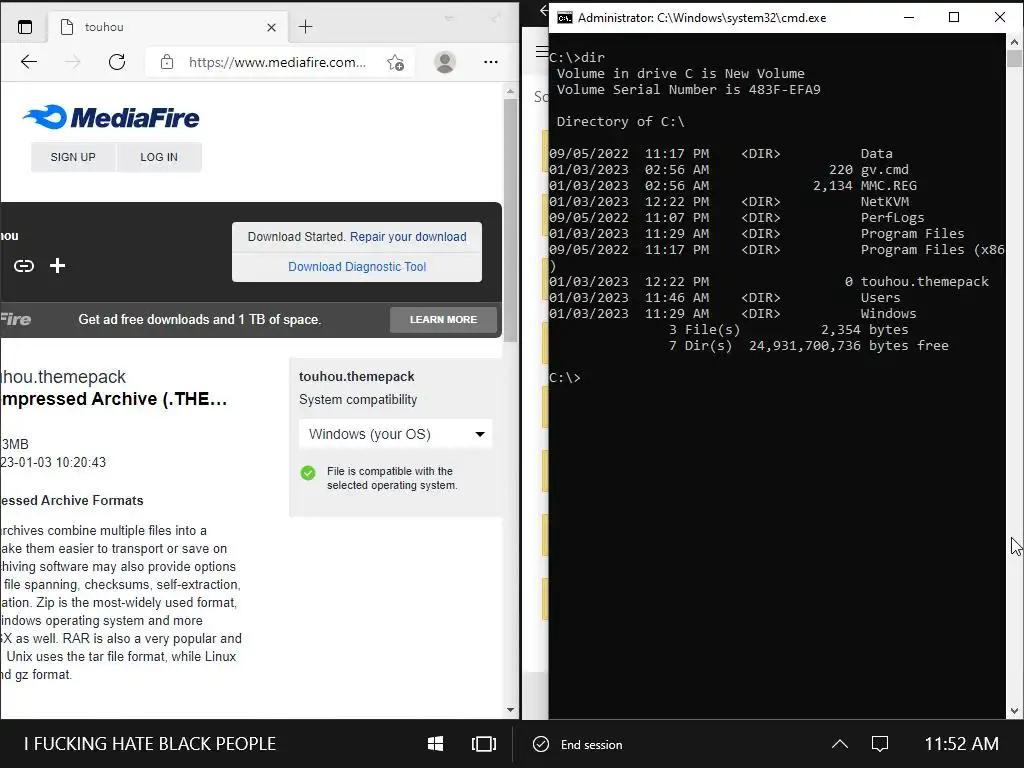Click PerfLogs in the dir listing
Viewport: 1024px width, 768px height.
892,217
